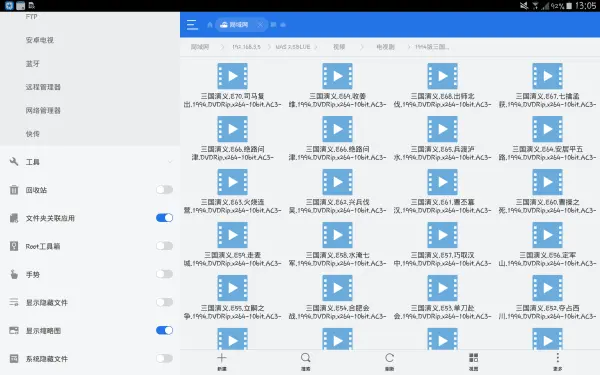Image resolution: width=600 pixels, height=375 pixels.
Task: Enable the Root工具箱 switch
Action: tap(165, 246)
